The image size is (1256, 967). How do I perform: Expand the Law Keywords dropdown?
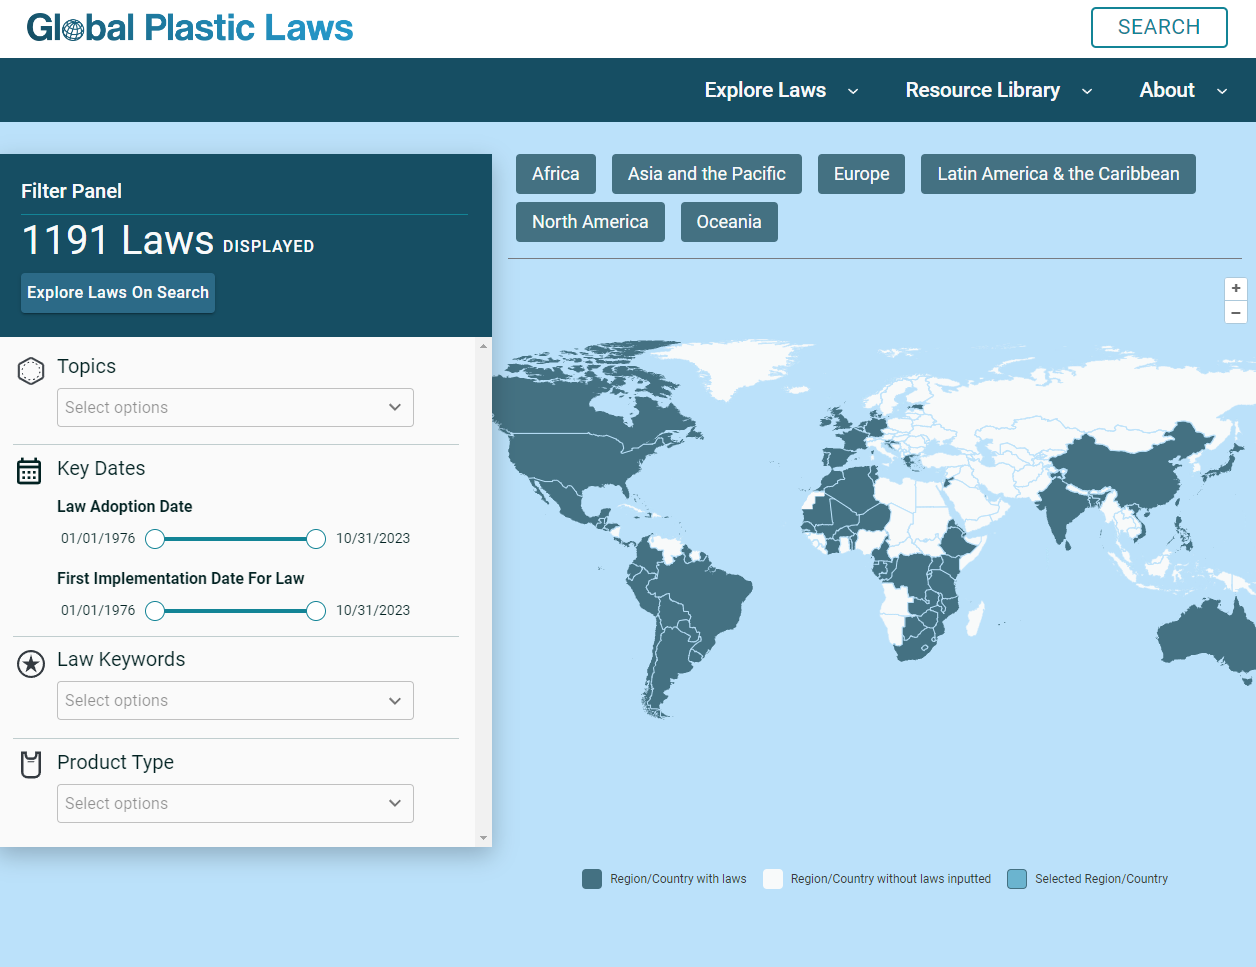235,701
